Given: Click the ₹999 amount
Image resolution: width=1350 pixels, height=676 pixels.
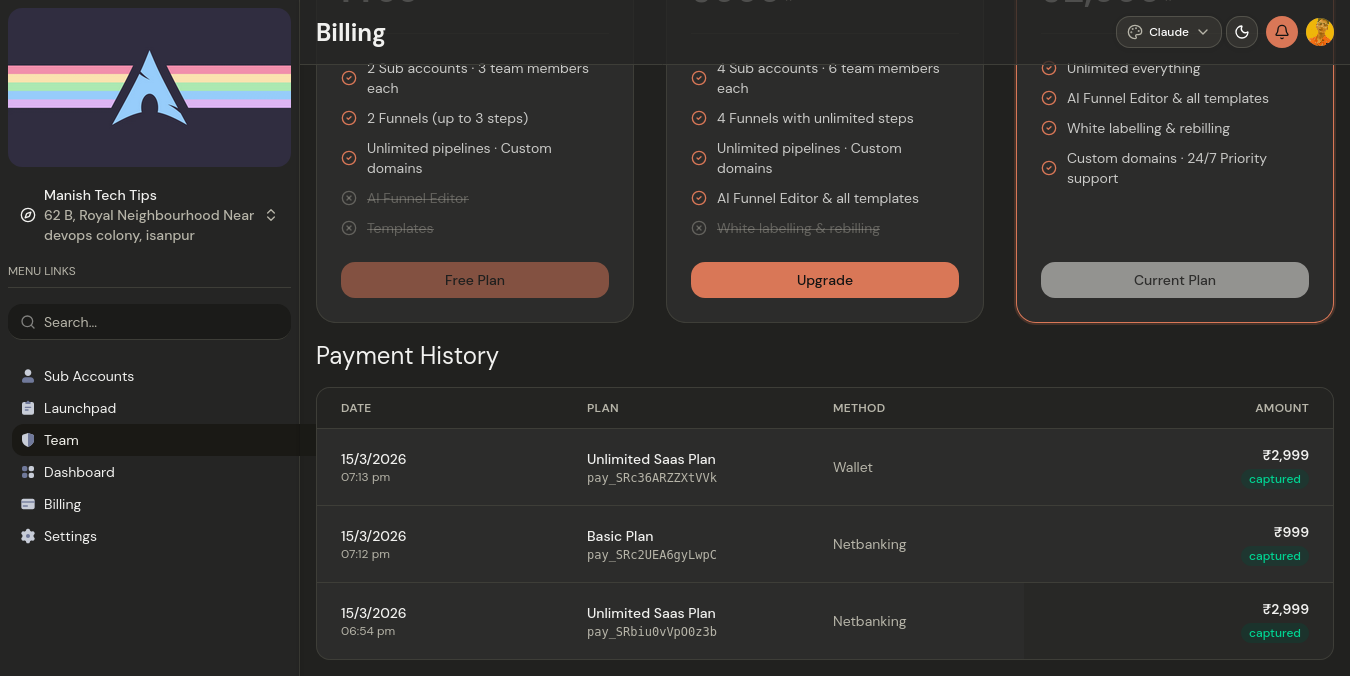Looking at the screenshot, I should click(x=1291, y=532).
